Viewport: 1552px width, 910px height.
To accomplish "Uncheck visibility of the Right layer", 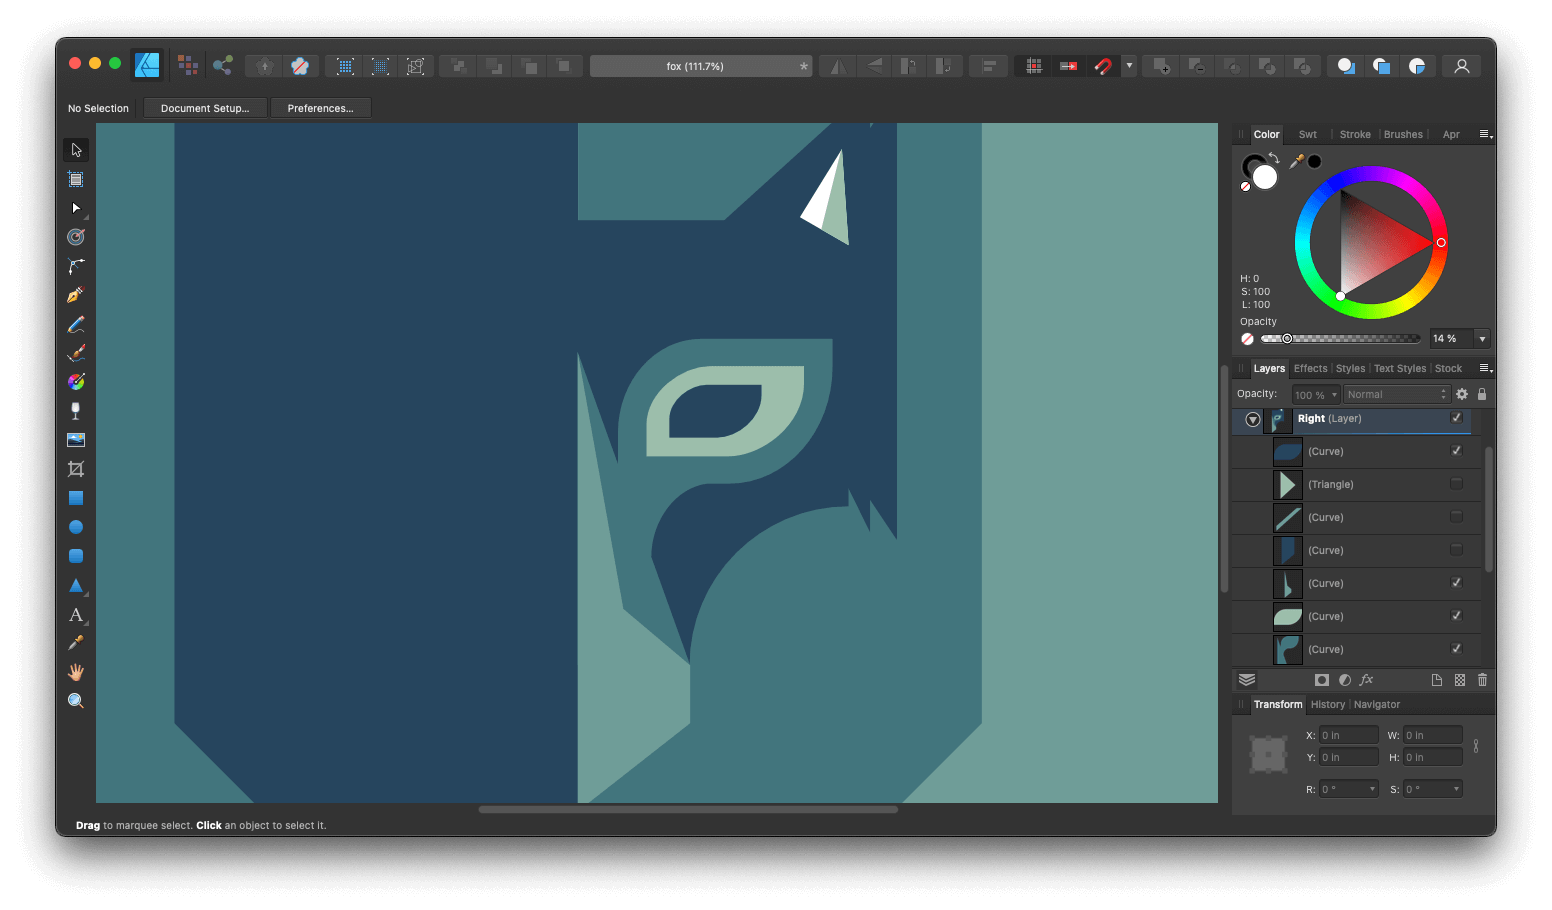I will click(1456, 419).
